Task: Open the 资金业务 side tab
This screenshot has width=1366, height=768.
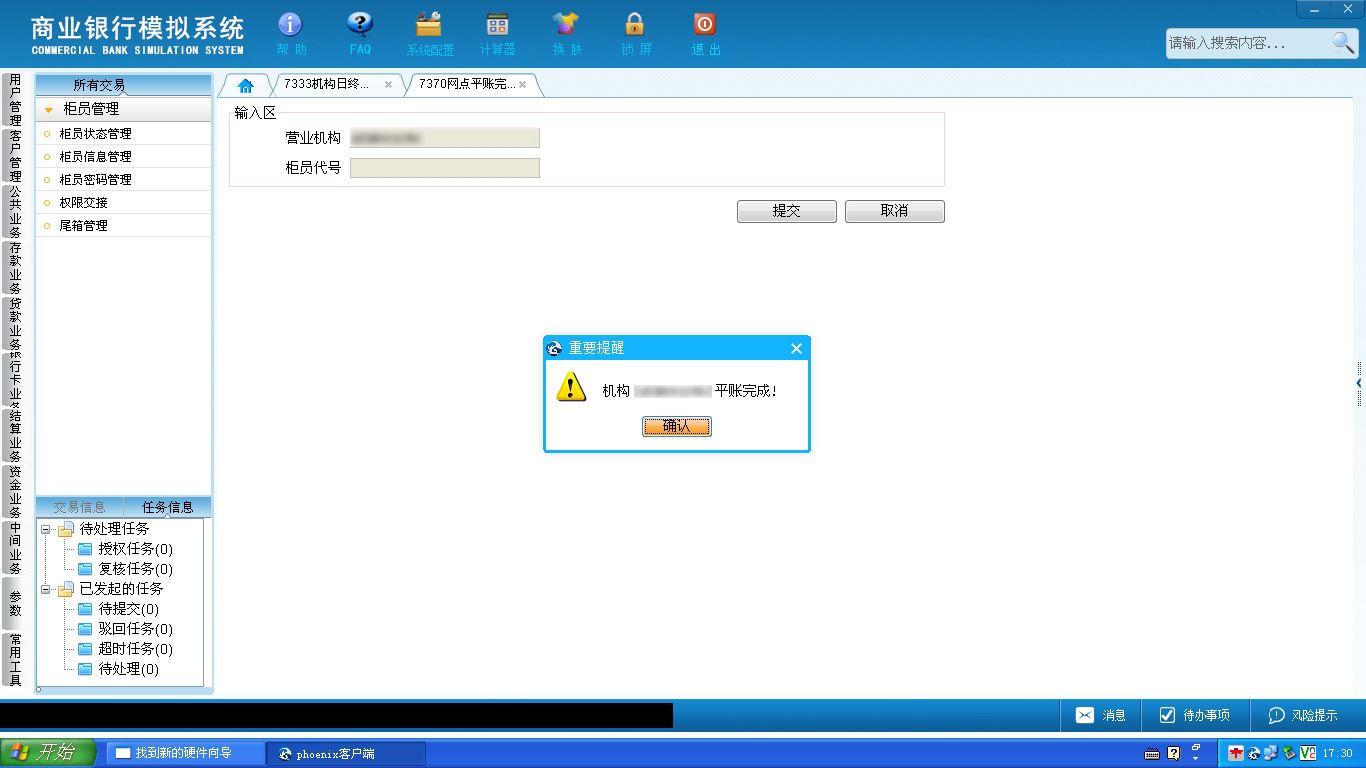Action: click(14, 492)
